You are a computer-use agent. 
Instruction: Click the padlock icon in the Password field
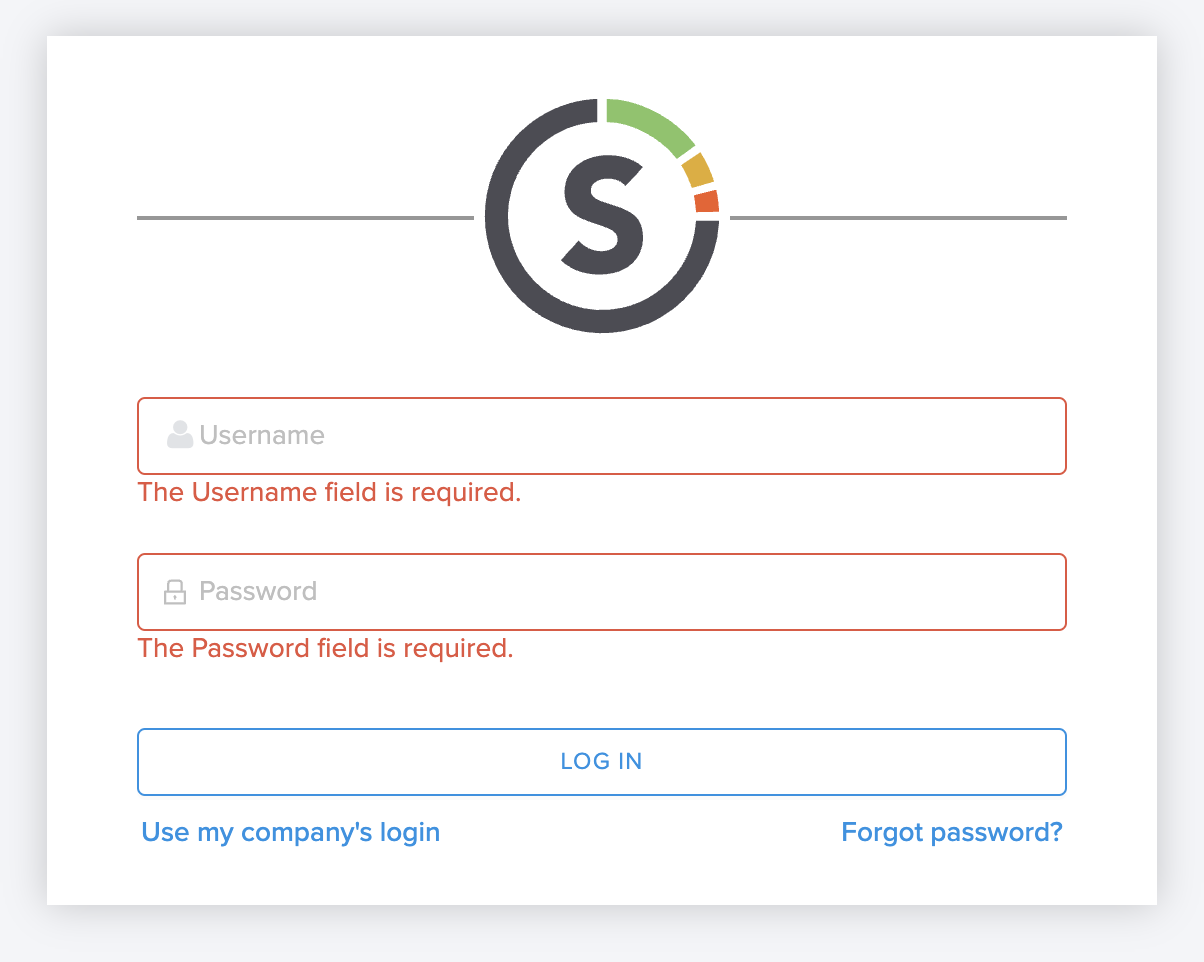pyautogui.click(x=175, y=591)
